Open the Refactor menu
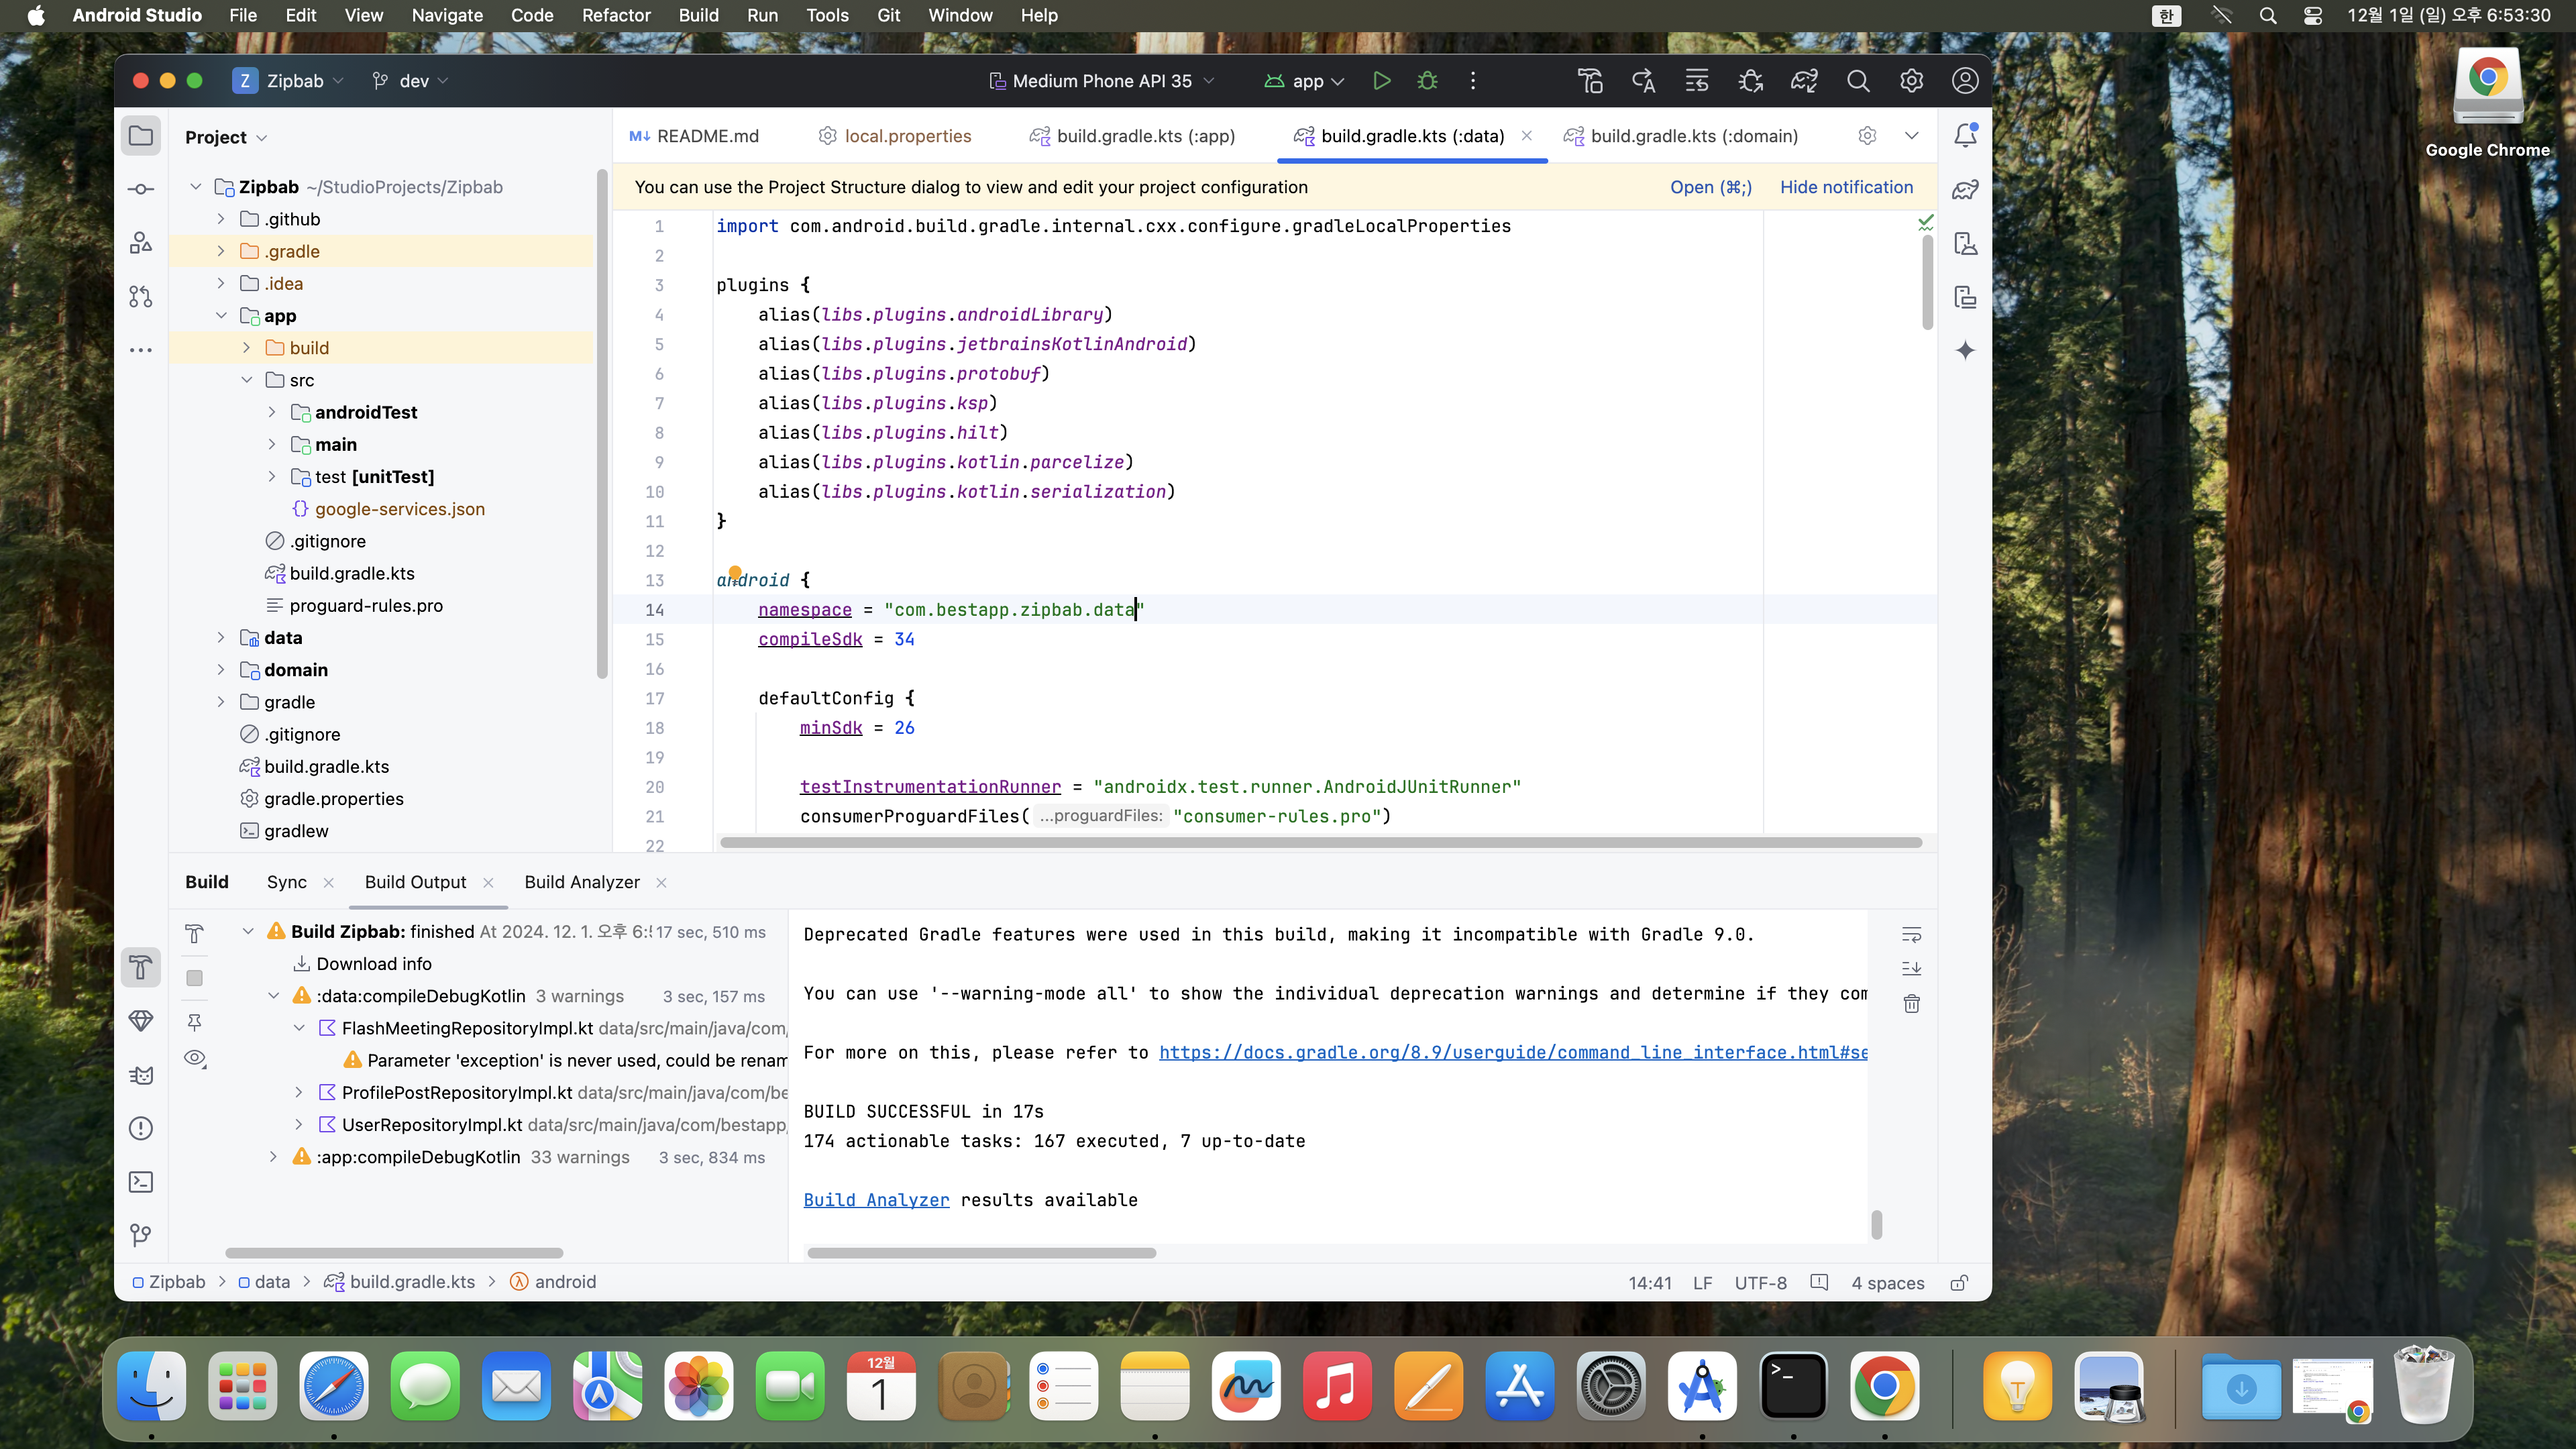The image size is (2576, 1449). pyautogui.click(x=616, y=15)
